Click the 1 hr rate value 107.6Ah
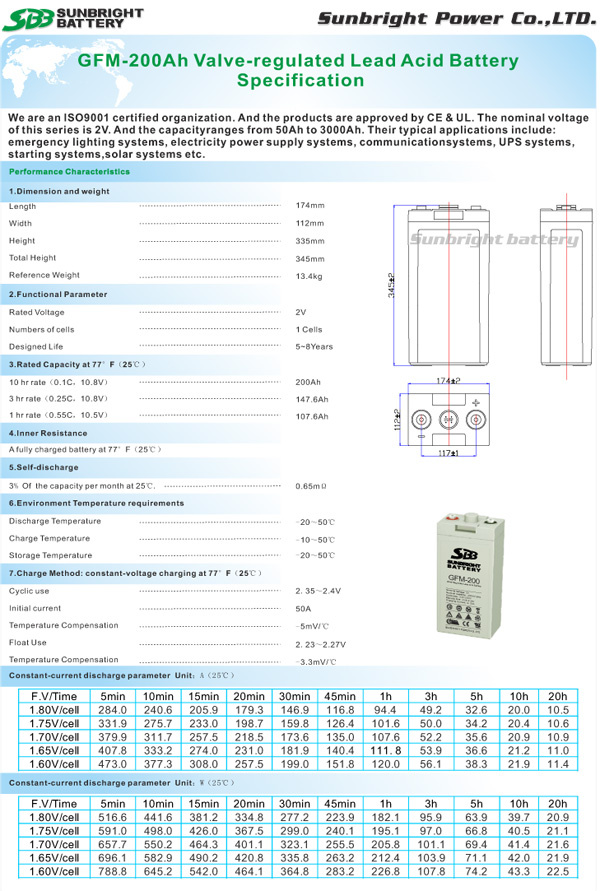 pos(312,416)
